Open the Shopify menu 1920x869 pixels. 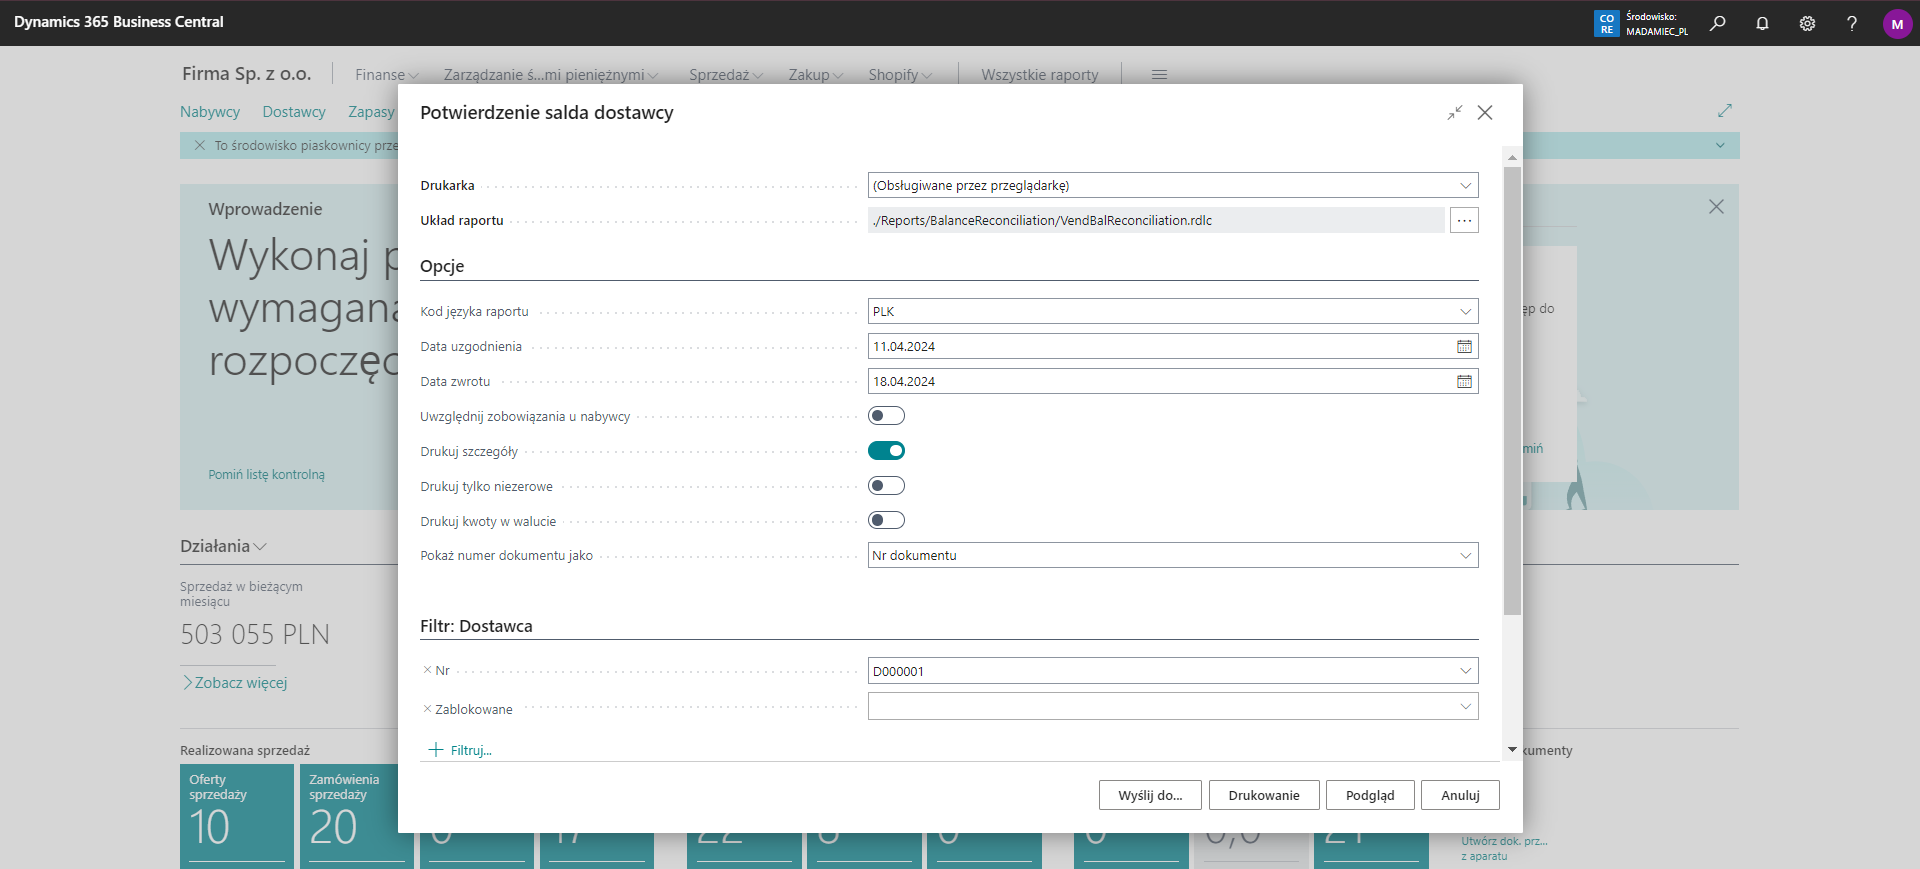click(x=900, y=75)
